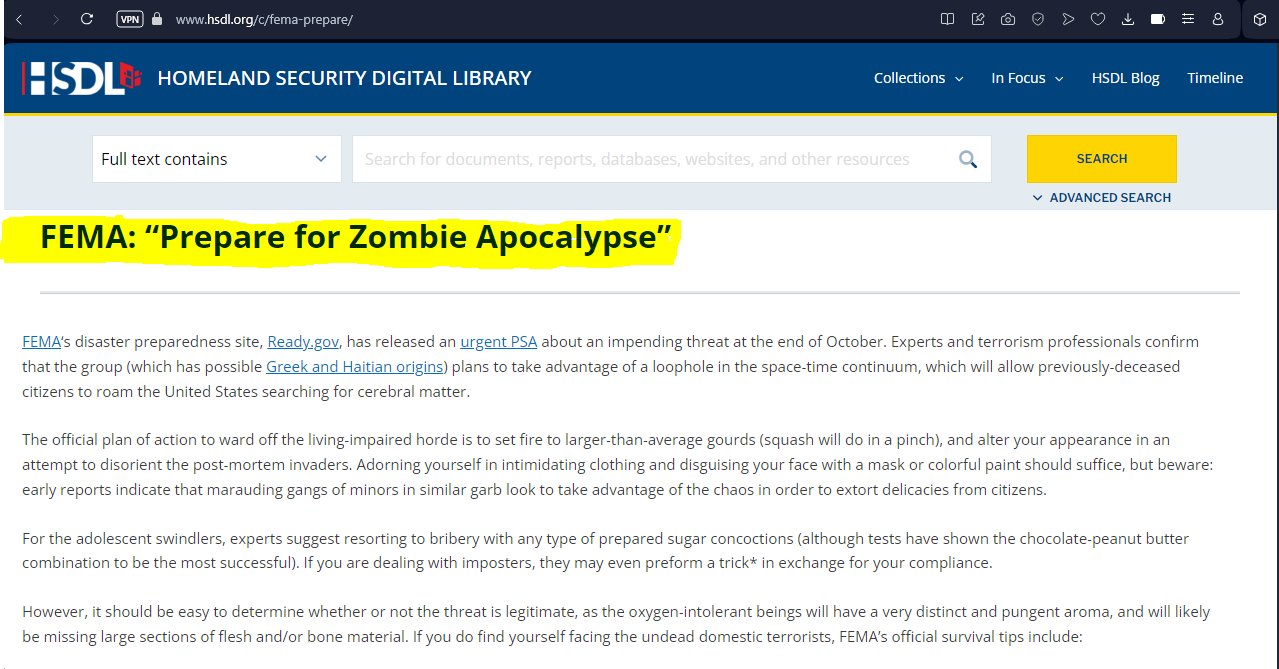Open the HSDL Blog page

pos(1125,78)
